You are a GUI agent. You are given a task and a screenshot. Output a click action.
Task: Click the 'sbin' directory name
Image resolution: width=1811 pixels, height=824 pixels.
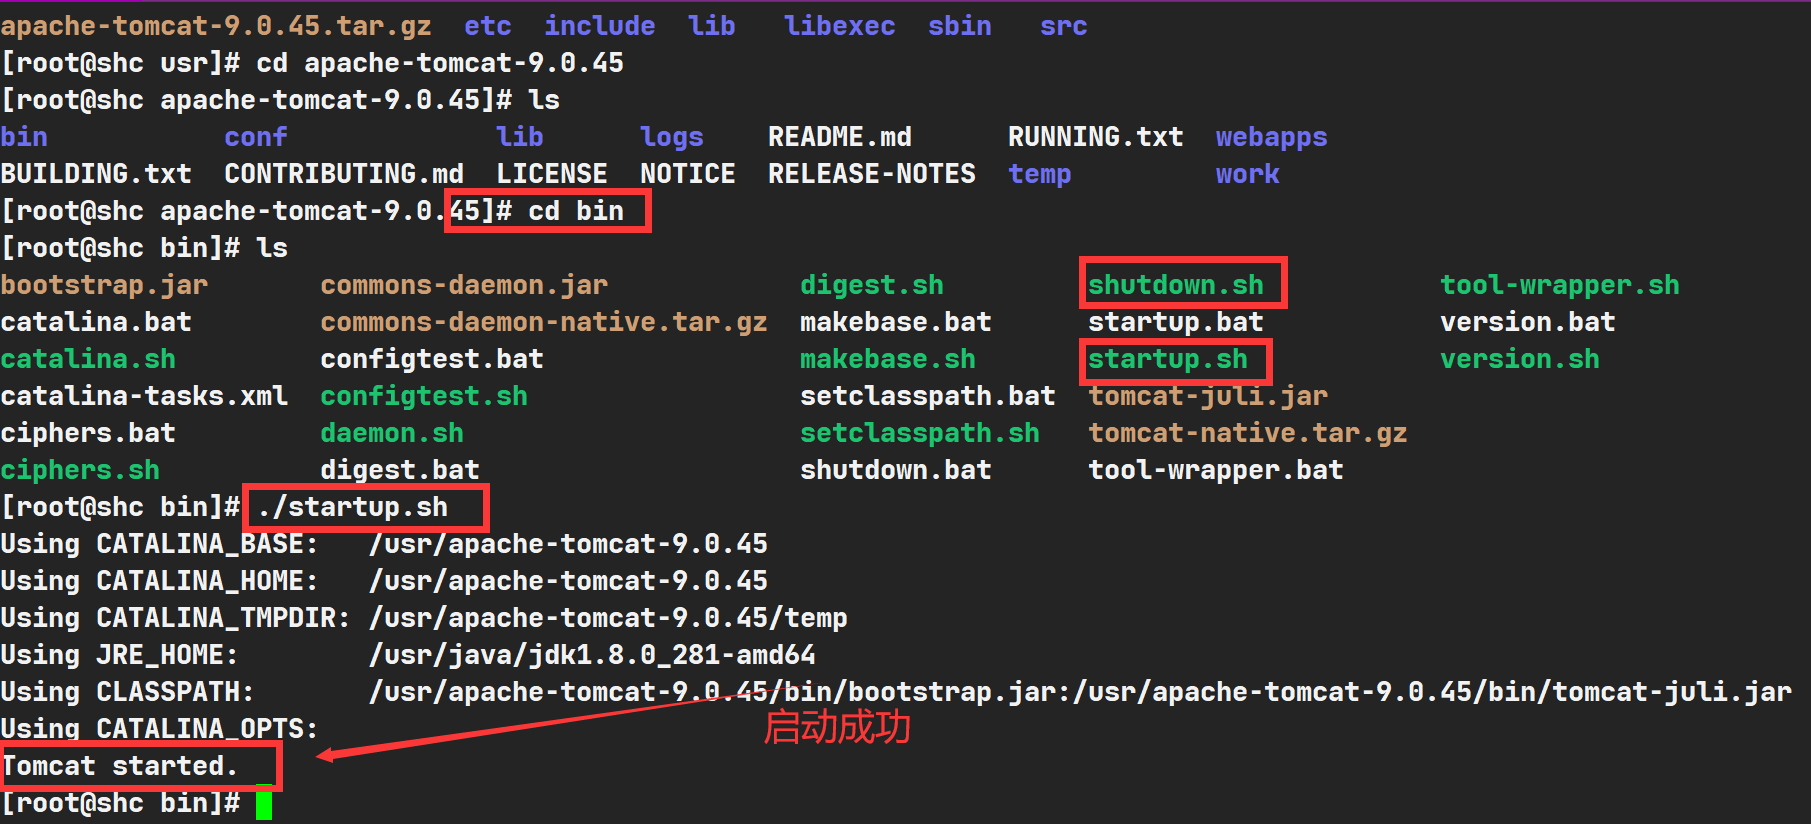[960, 26]
